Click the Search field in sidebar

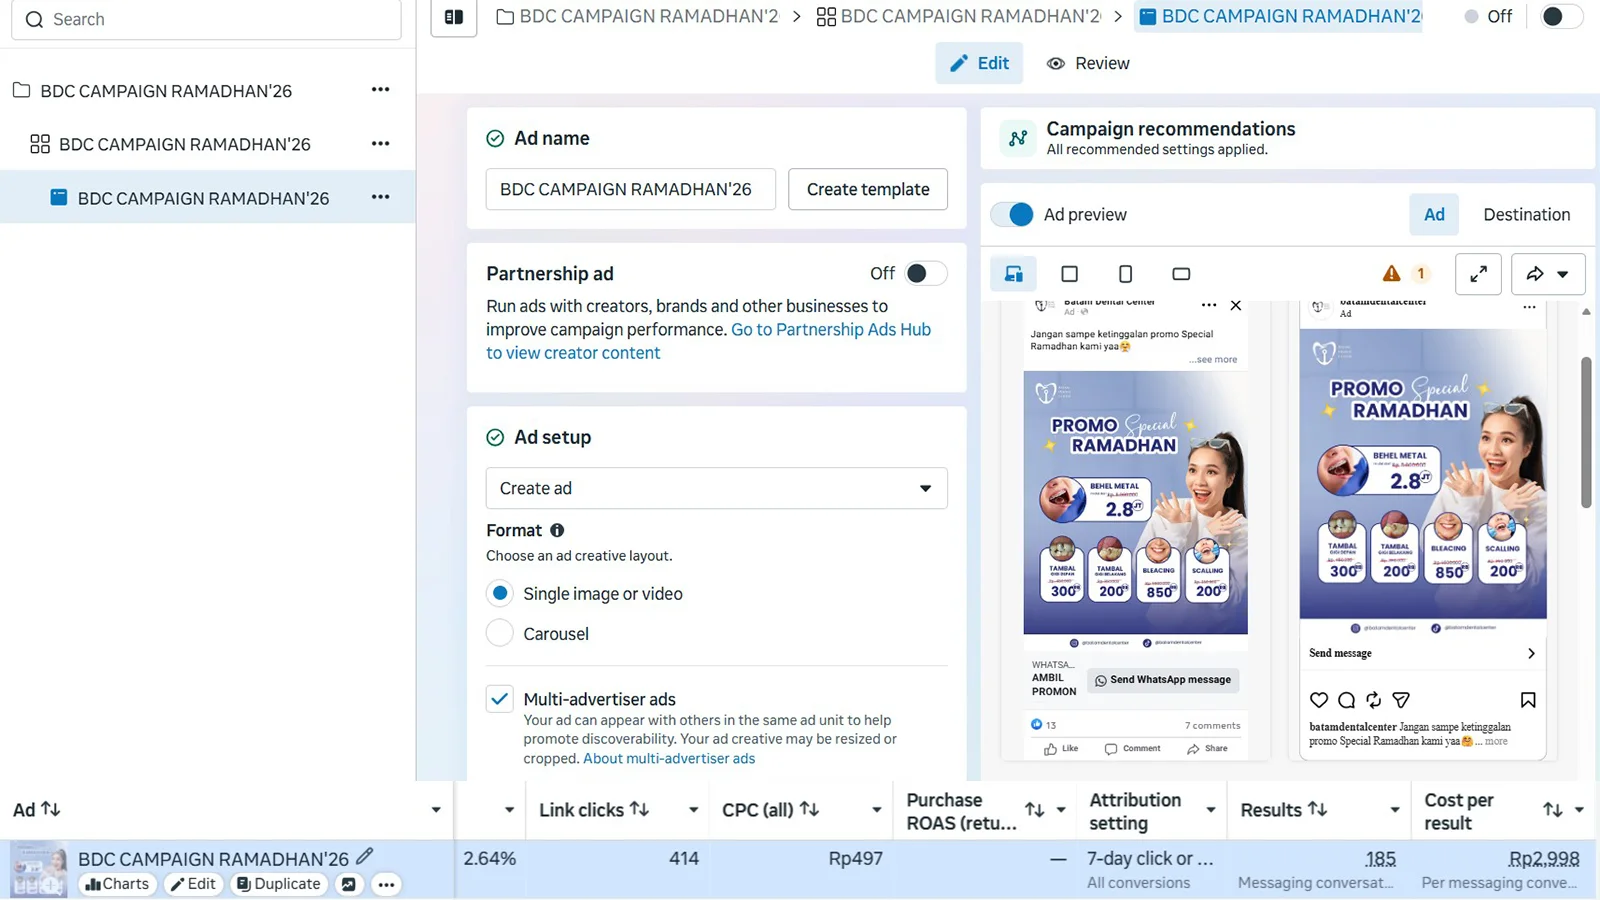click(x=206, y=19)
